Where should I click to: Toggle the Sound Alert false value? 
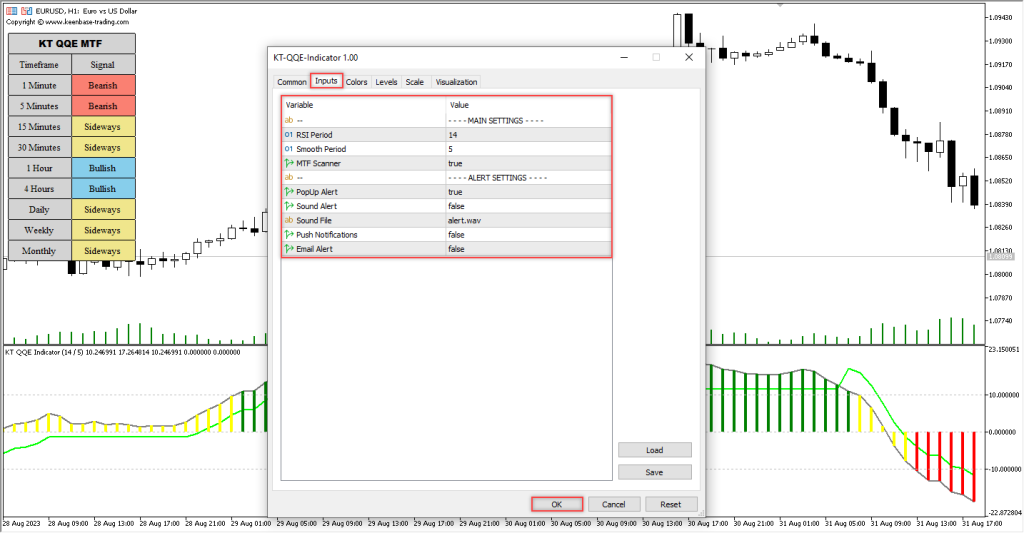527,206
